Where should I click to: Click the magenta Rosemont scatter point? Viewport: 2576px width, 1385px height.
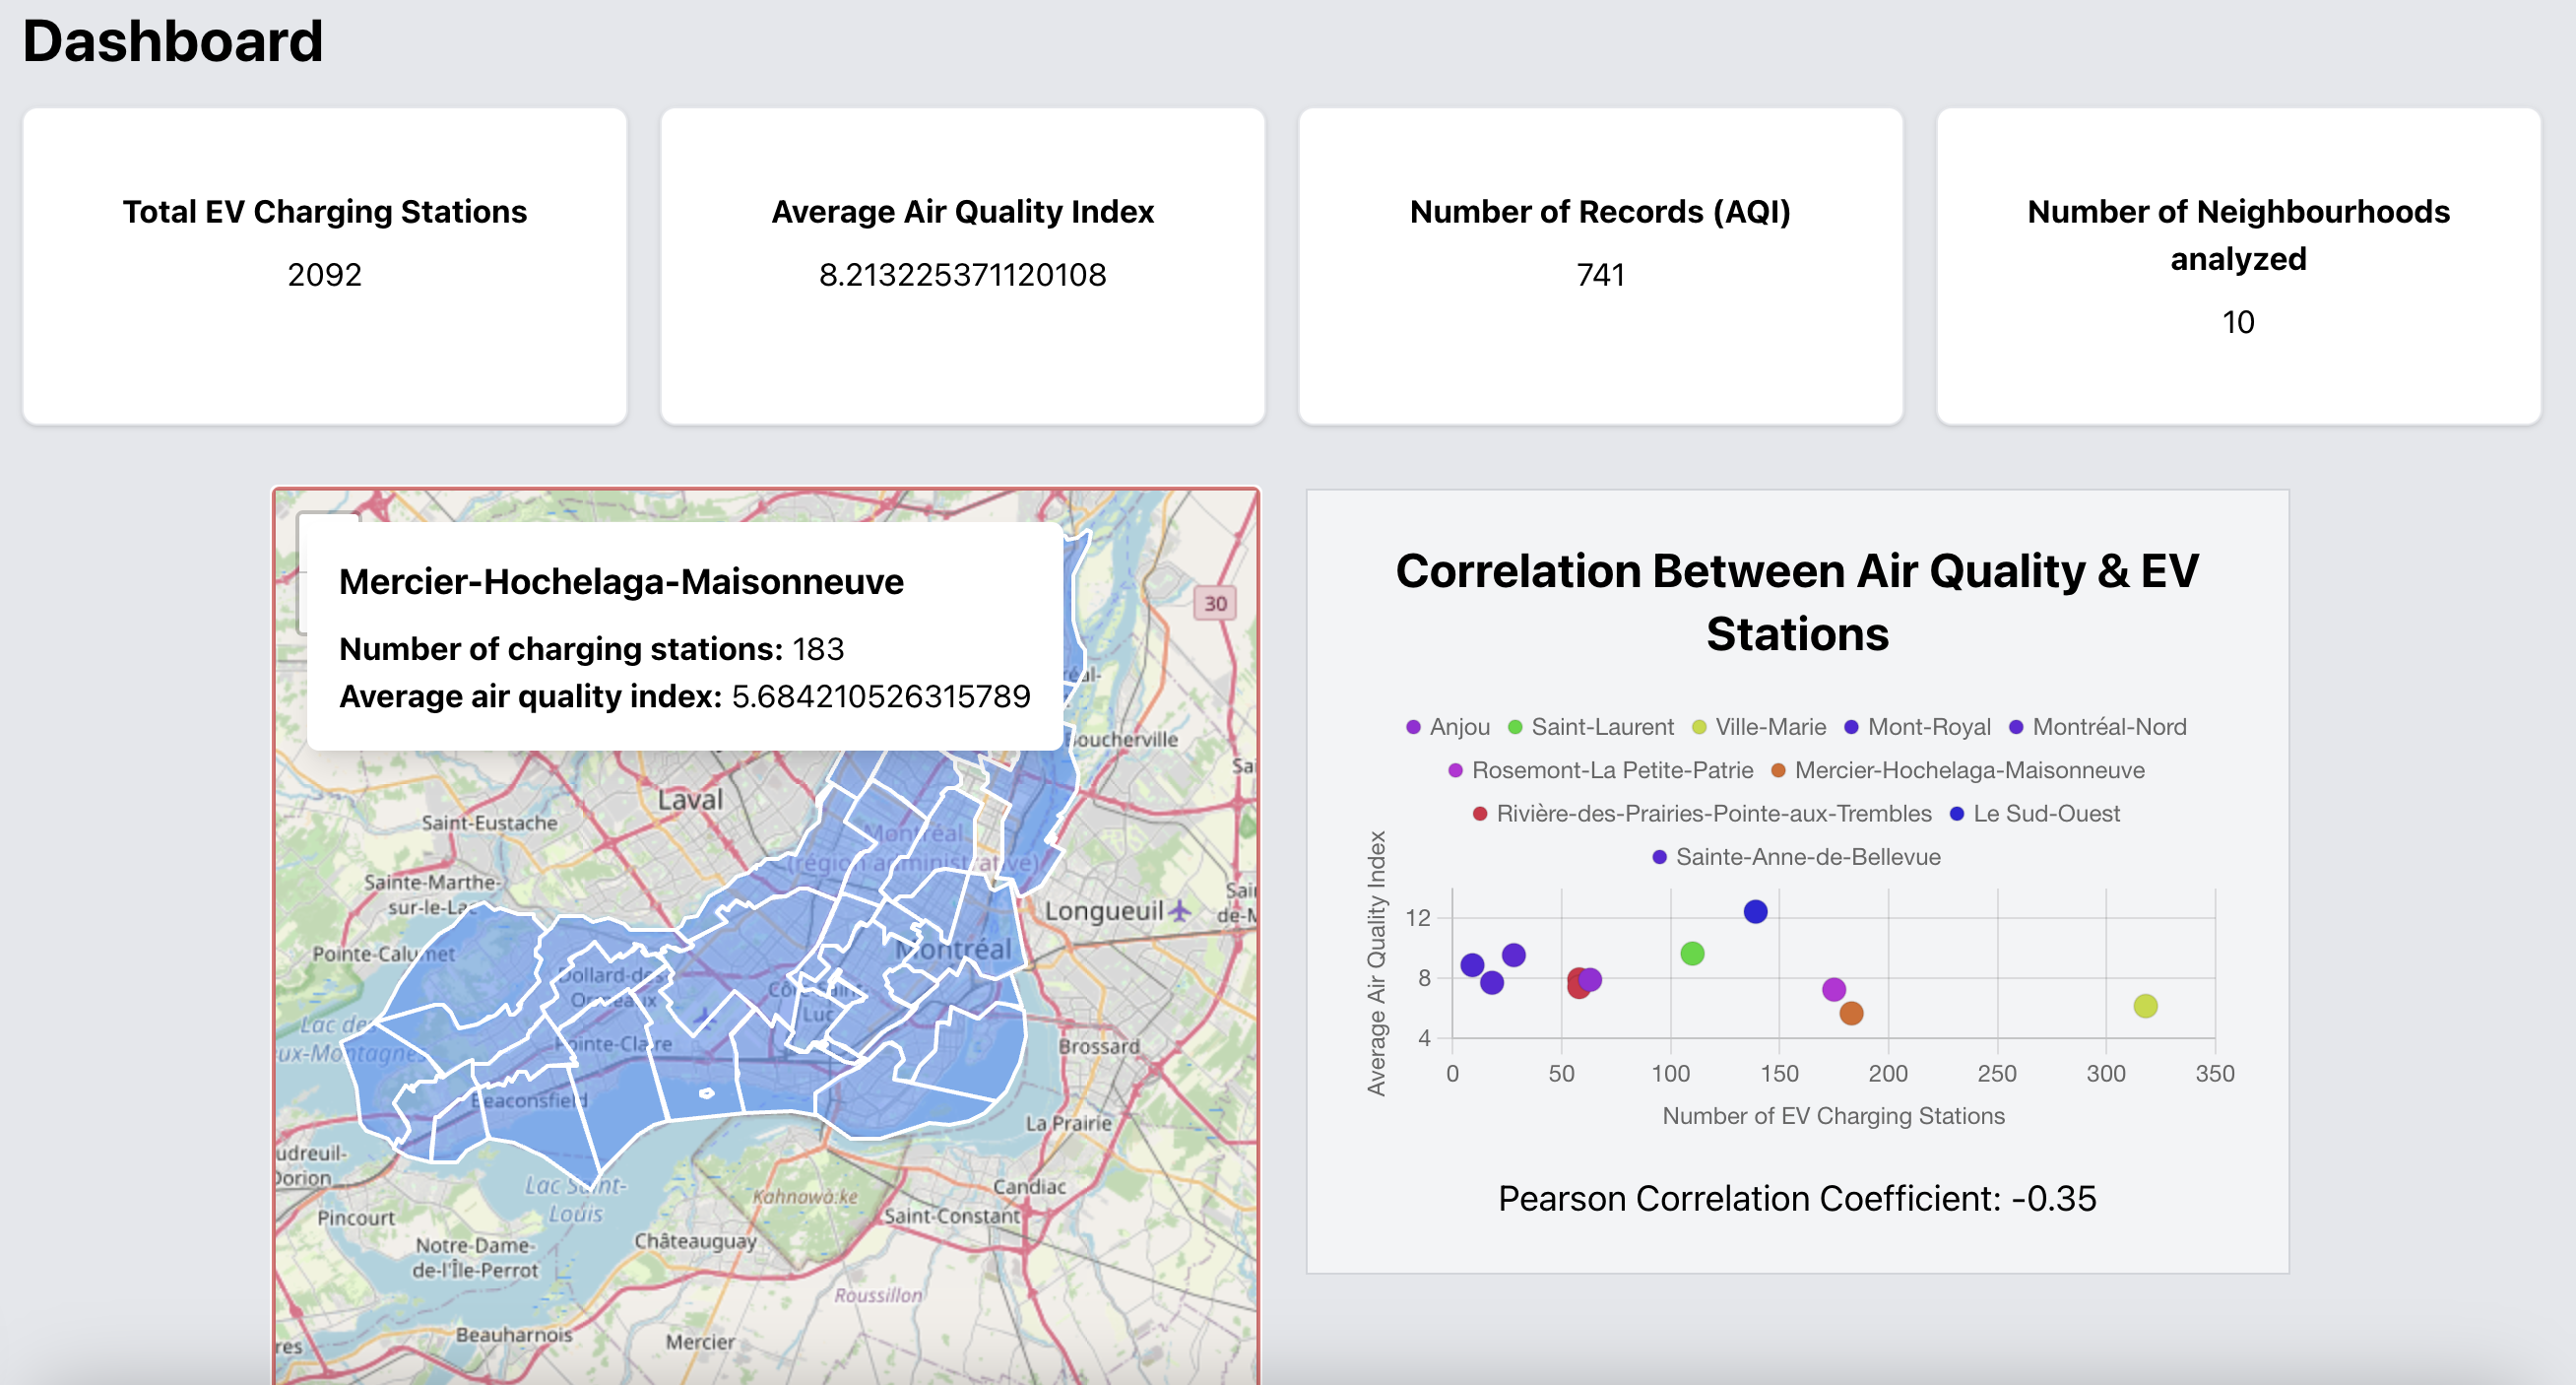1833,990
